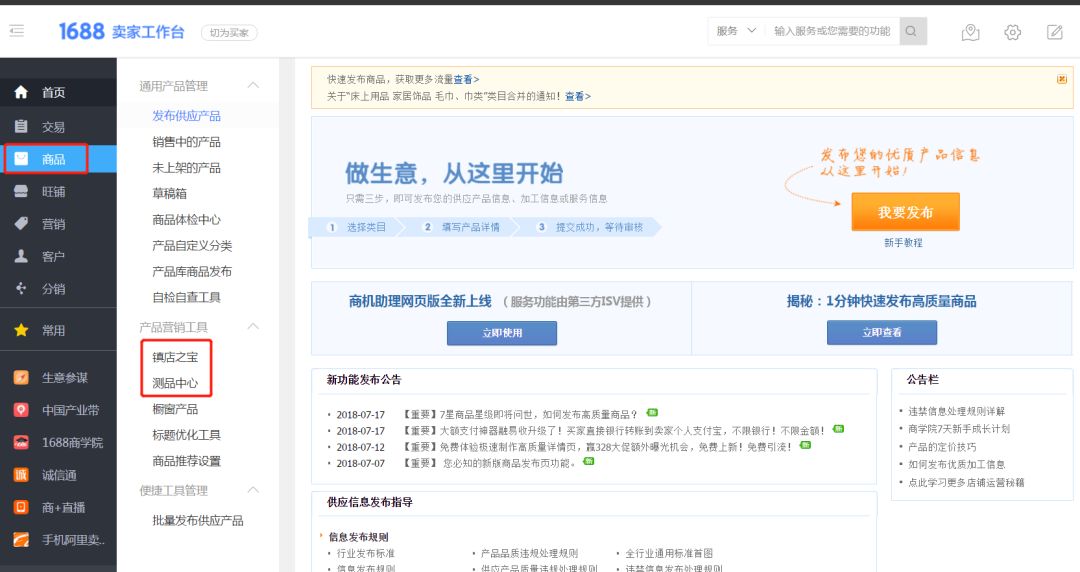Open the 新手教程 link

click(903, 243)
